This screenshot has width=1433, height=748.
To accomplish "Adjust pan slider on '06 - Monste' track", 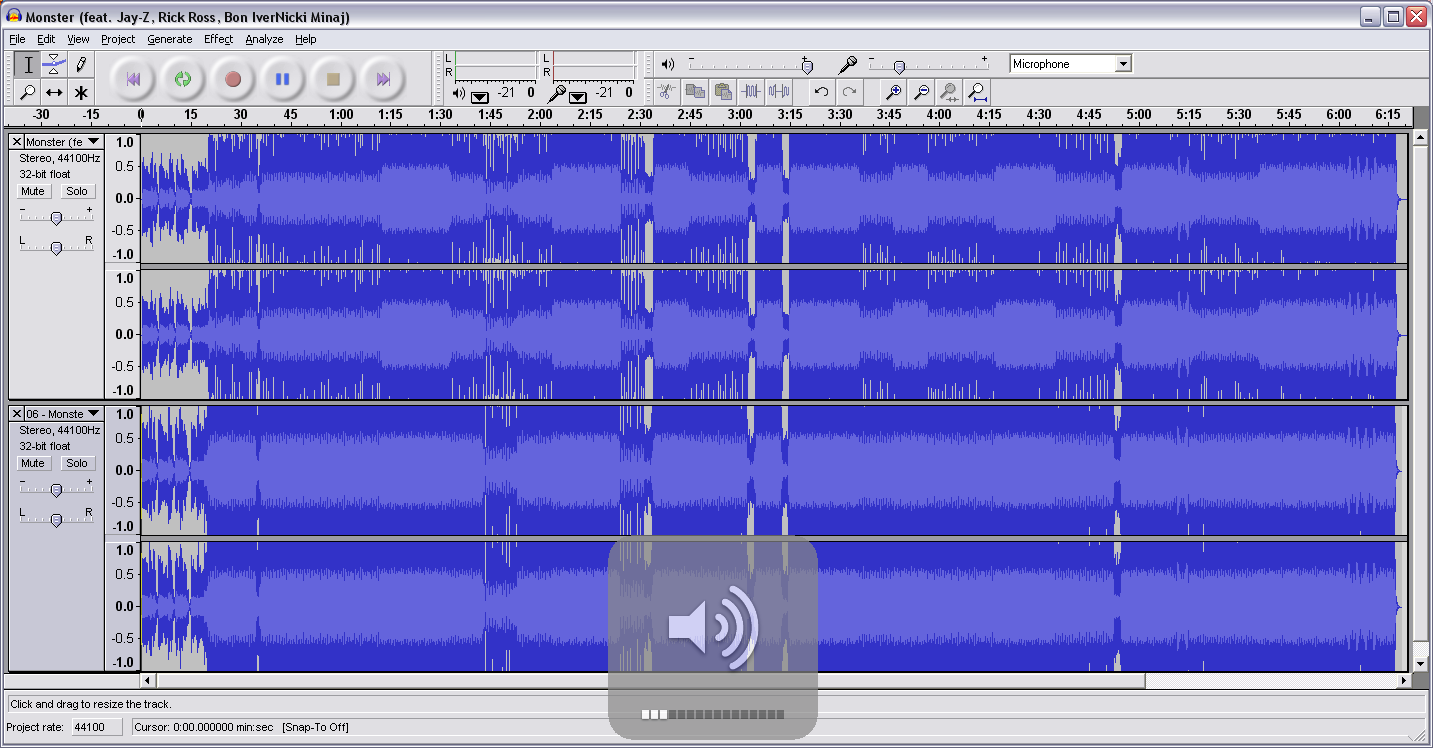I will click(x=56, y=519).
